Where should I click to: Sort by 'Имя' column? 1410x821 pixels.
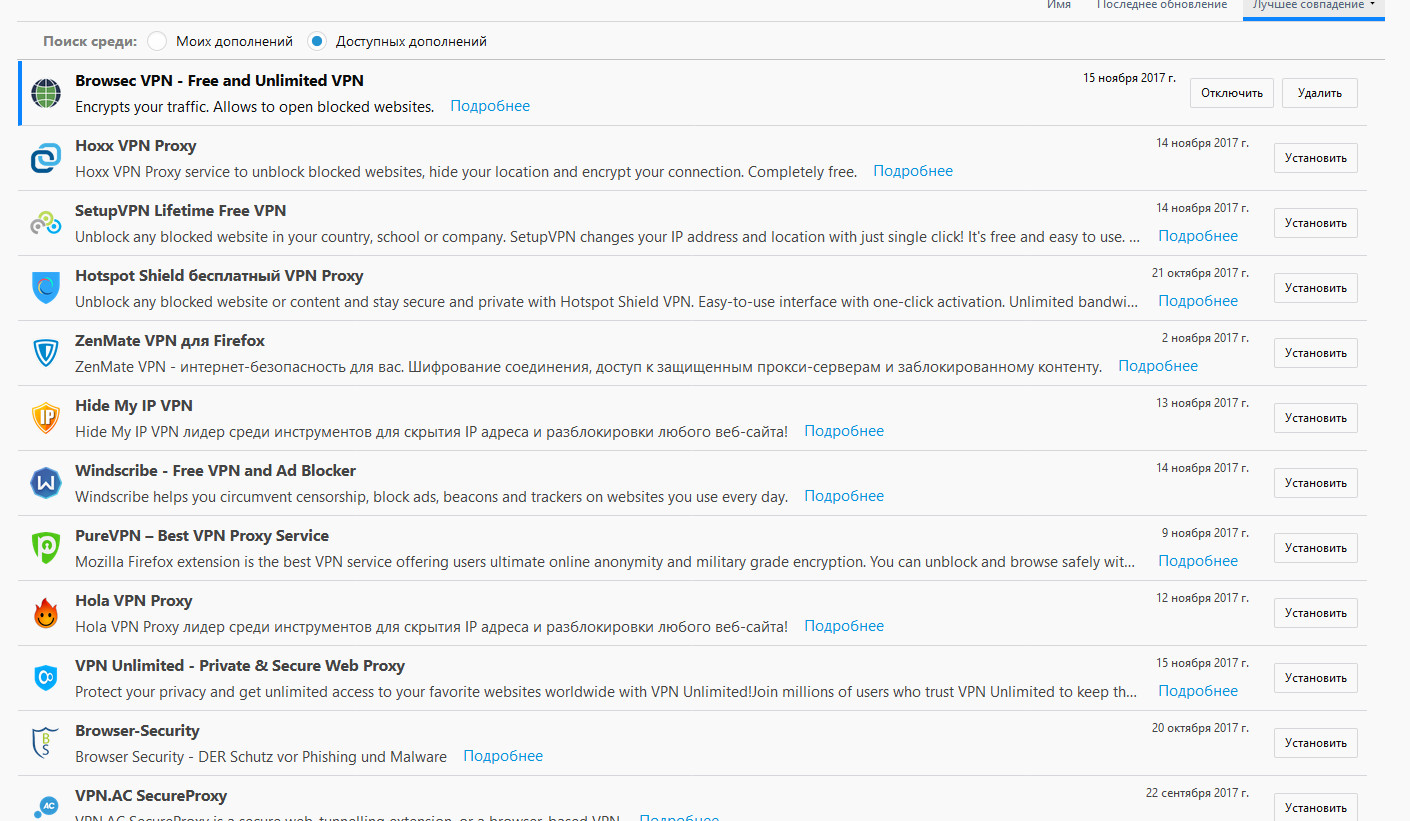click(x=1059, y=5)
